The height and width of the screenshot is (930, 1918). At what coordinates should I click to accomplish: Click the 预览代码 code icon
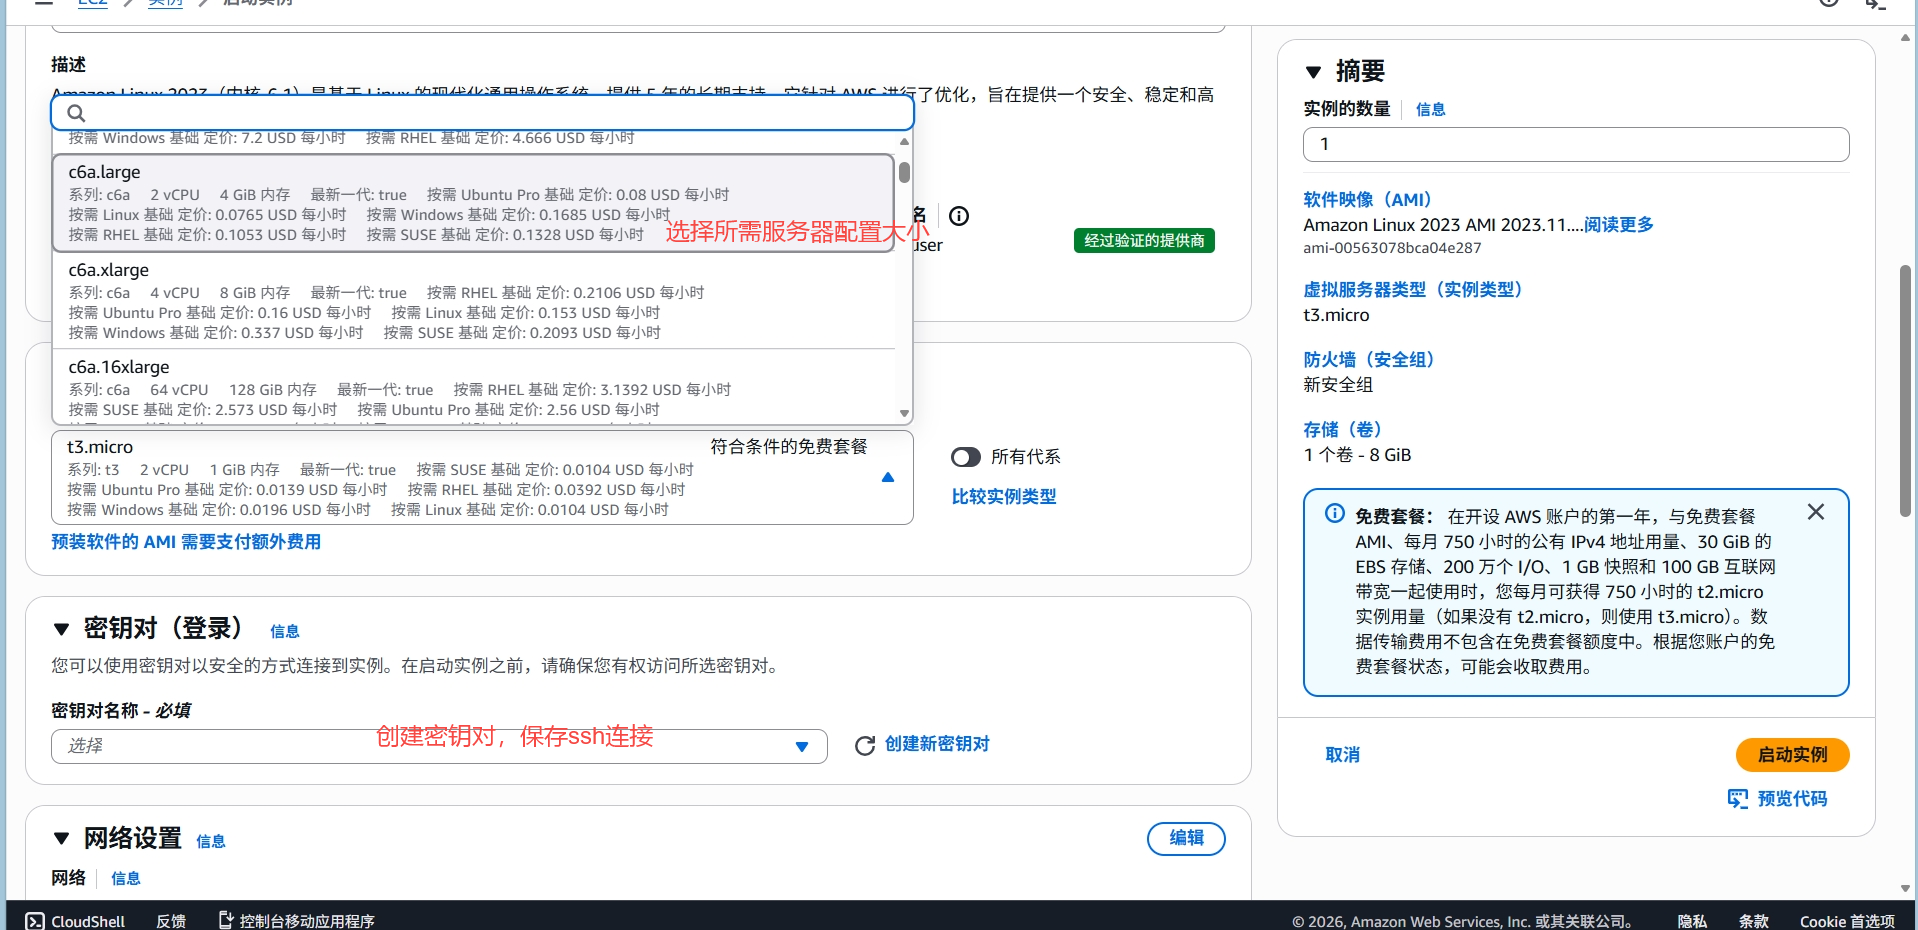click(x=1738, y=799)
